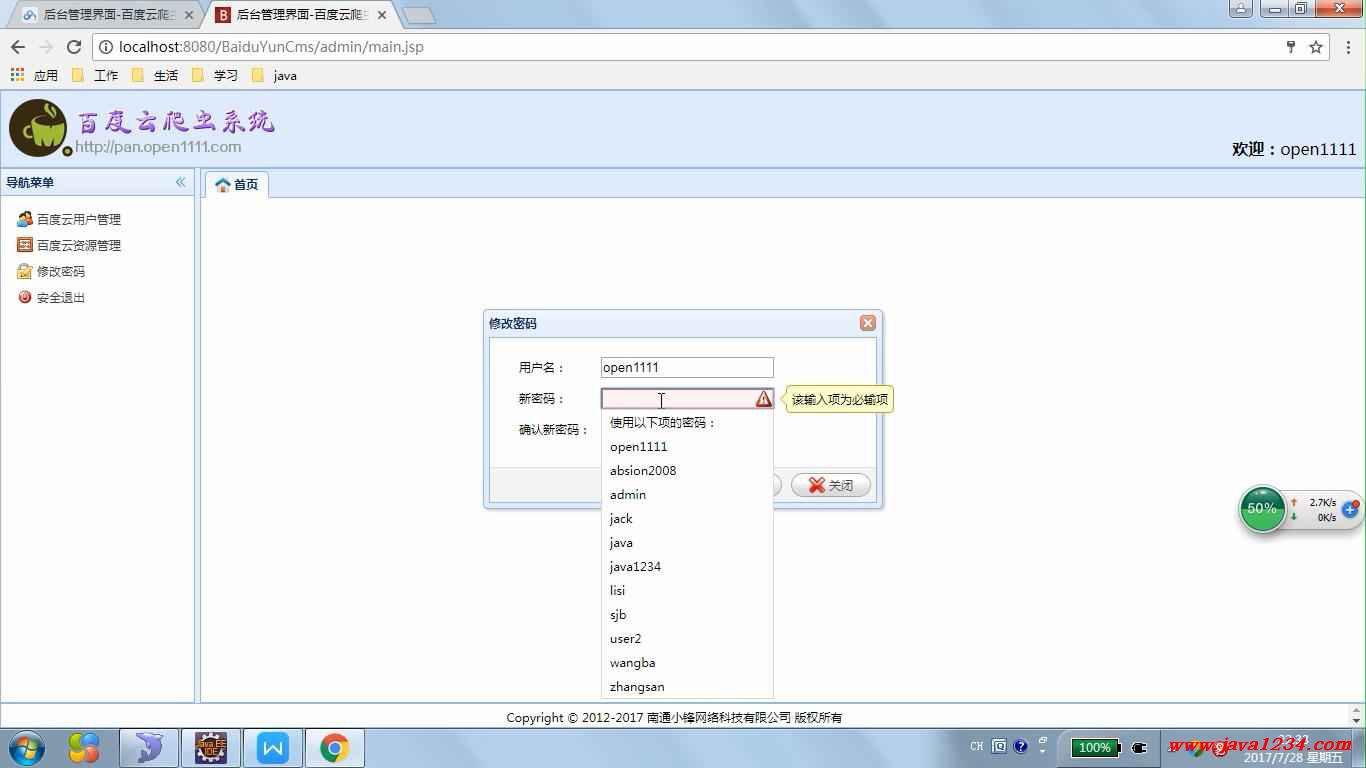Click the http://pan.open1111.com link text
The width and height of the screenshot is (1366, 768).
pyautogui.click(x=158, y=147)
